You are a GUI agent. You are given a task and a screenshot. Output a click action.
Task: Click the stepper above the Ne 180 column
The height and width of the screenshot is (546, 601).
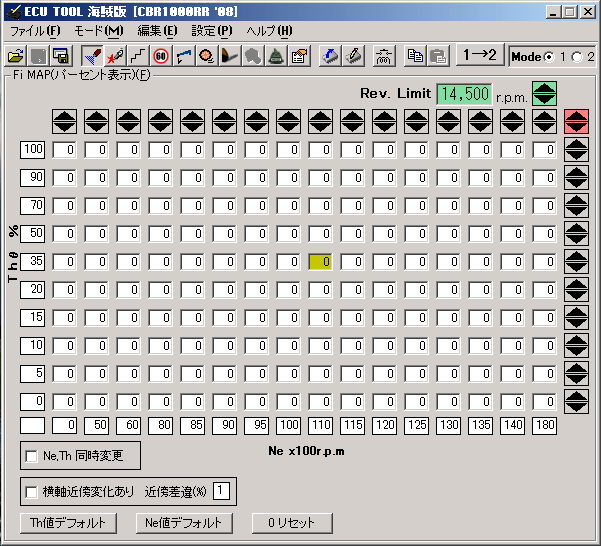(544, 121)
